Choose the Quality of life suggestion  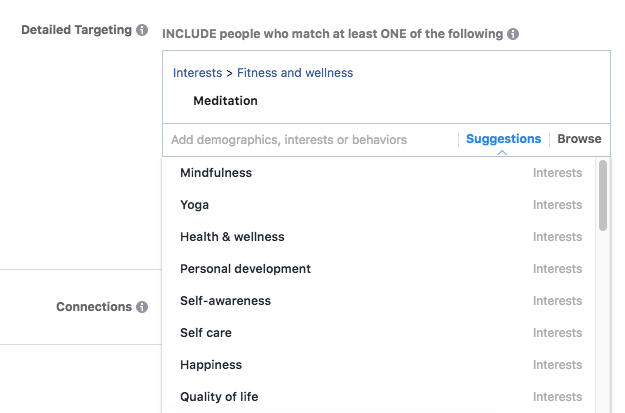tap(219, 397)
